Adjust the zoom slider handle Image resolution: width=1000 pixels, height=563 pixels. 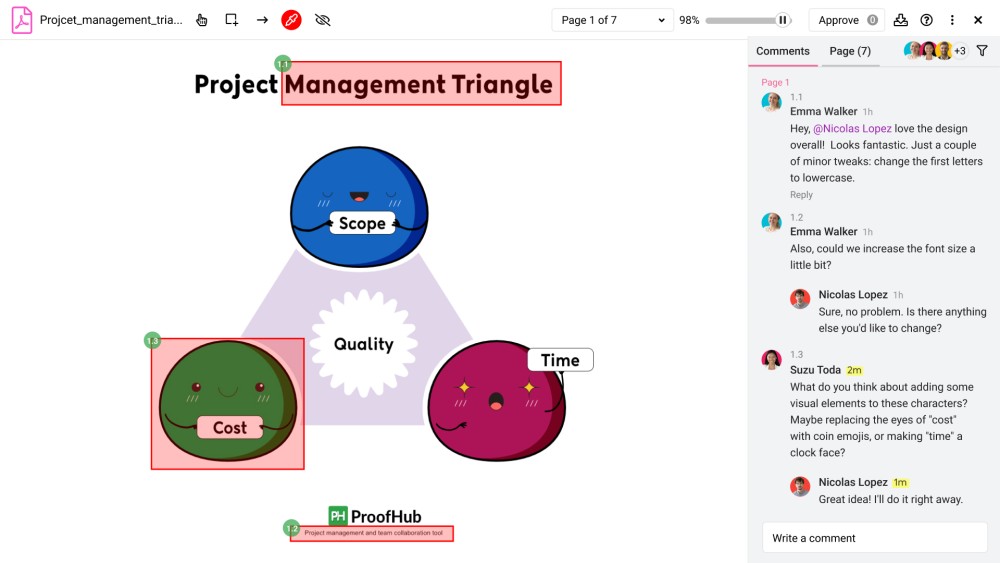coord(783,20)
